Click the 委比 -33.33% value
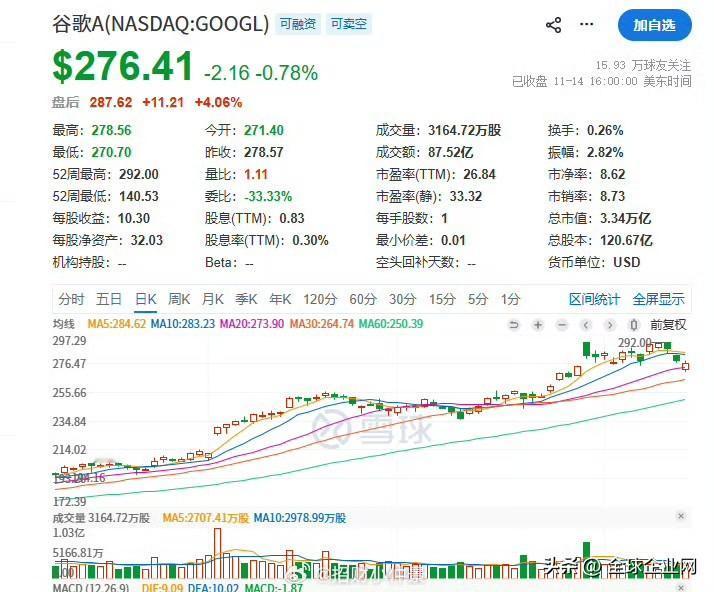 coord(268,196)
